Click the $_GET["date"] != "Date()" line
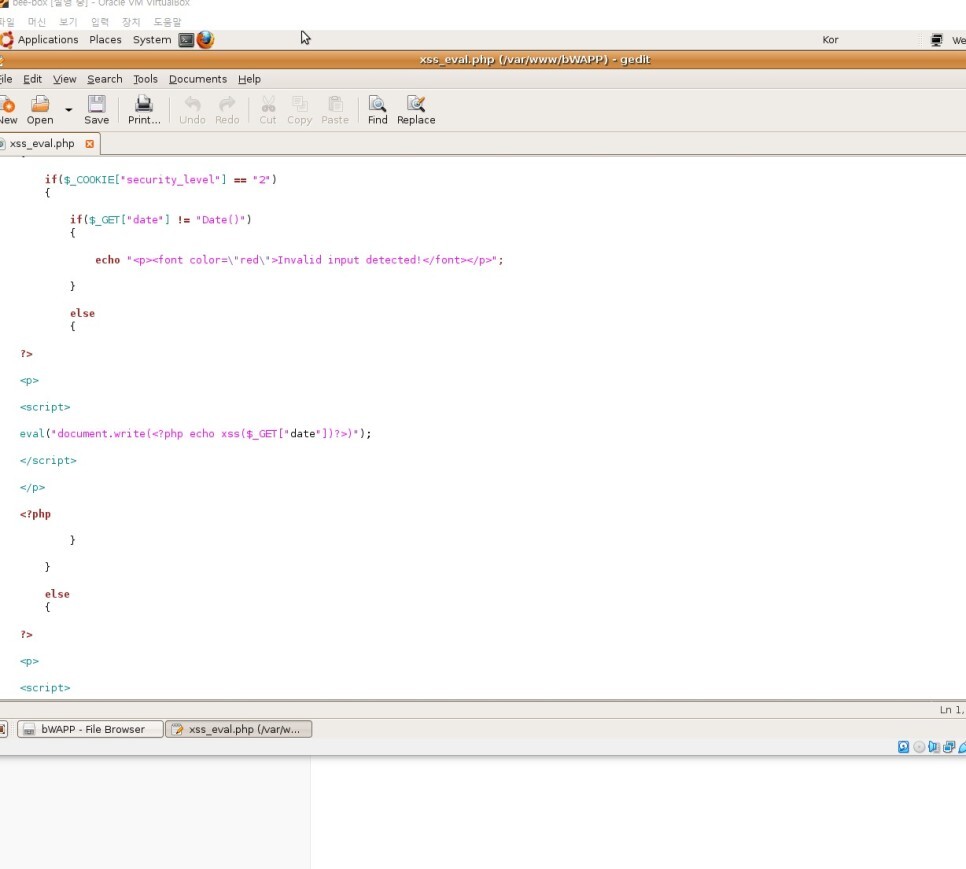This screenshot has height=869, width=966. click(x=160, y=219)
